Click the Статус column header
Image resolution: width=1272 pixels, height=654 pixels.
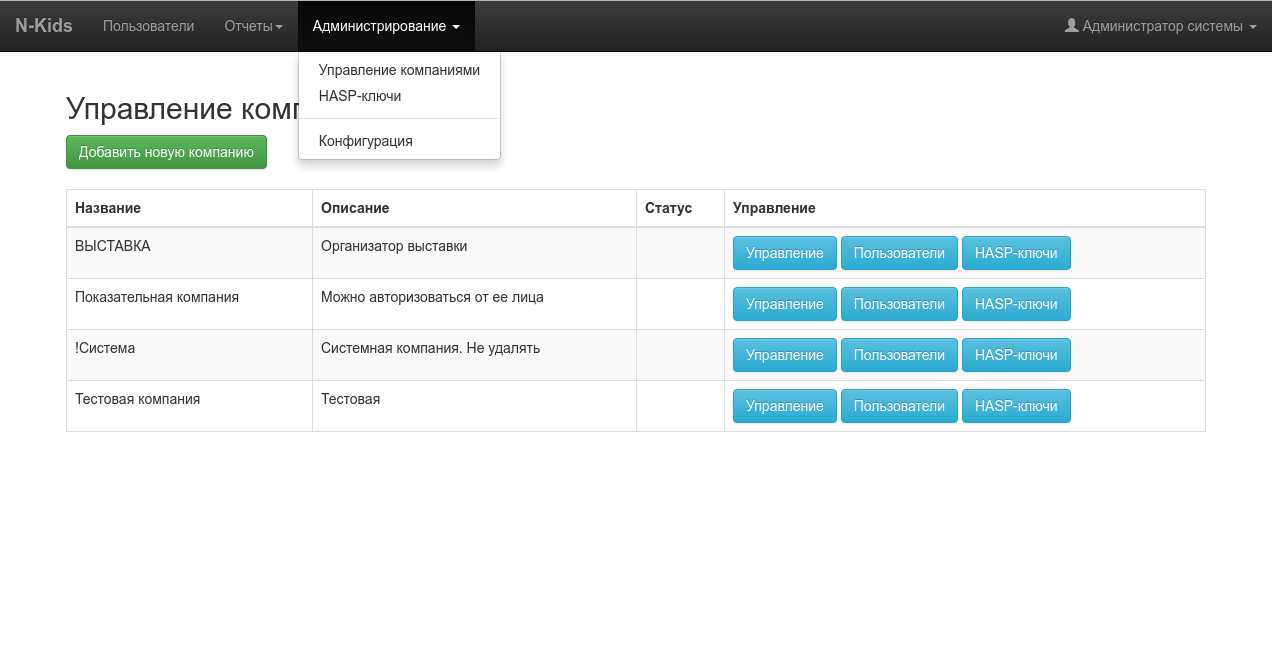coord(680,208)
